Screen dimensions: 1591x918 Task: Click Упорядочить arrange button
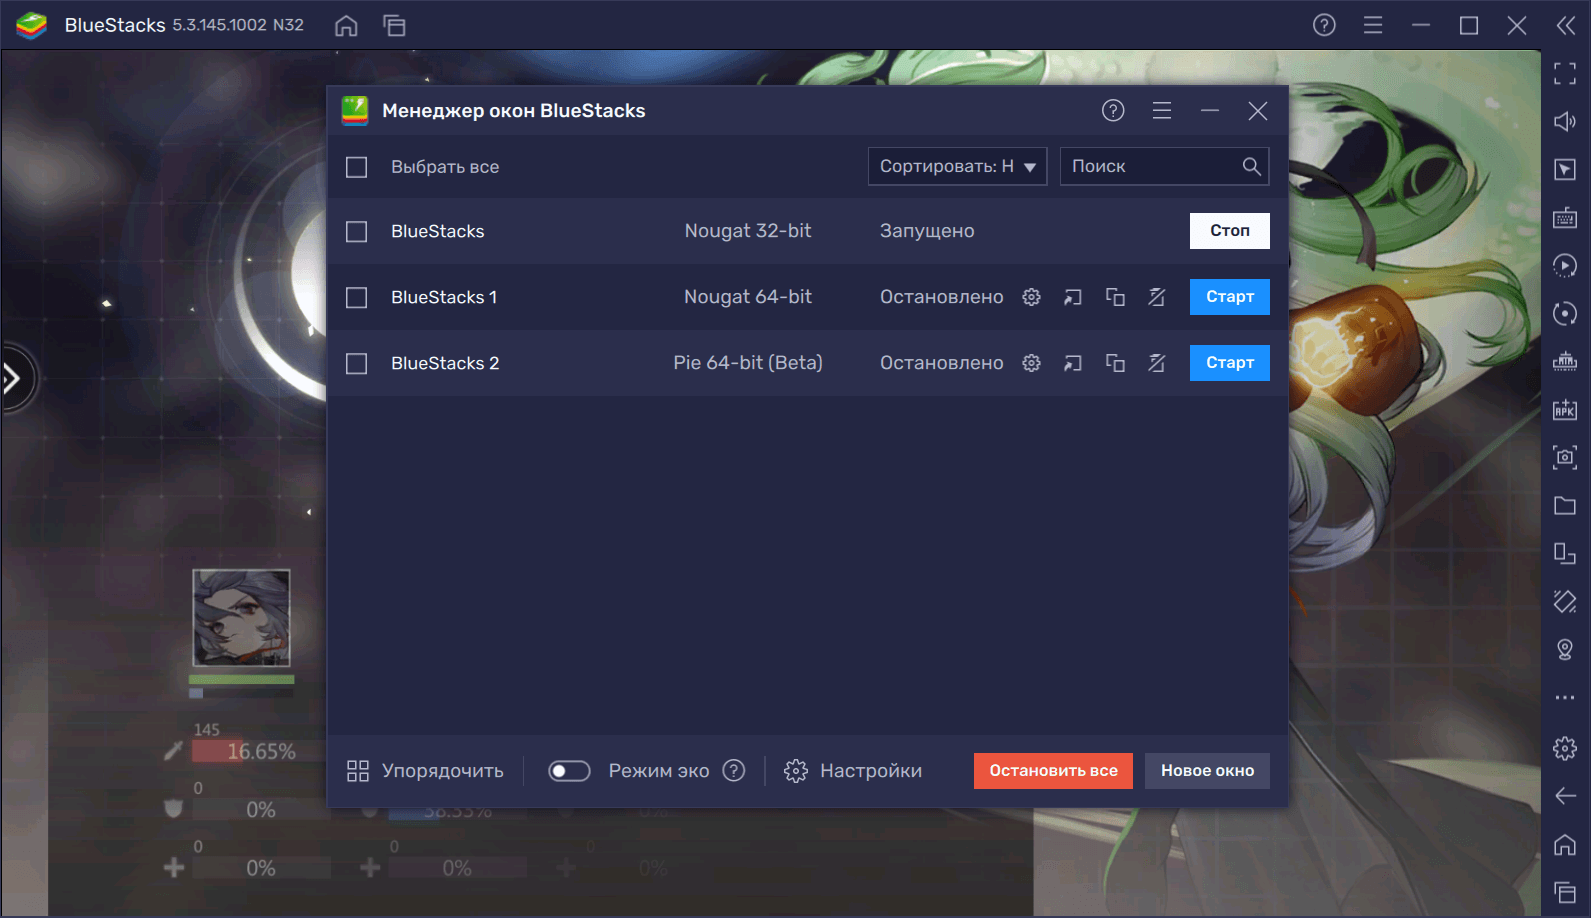425,771
